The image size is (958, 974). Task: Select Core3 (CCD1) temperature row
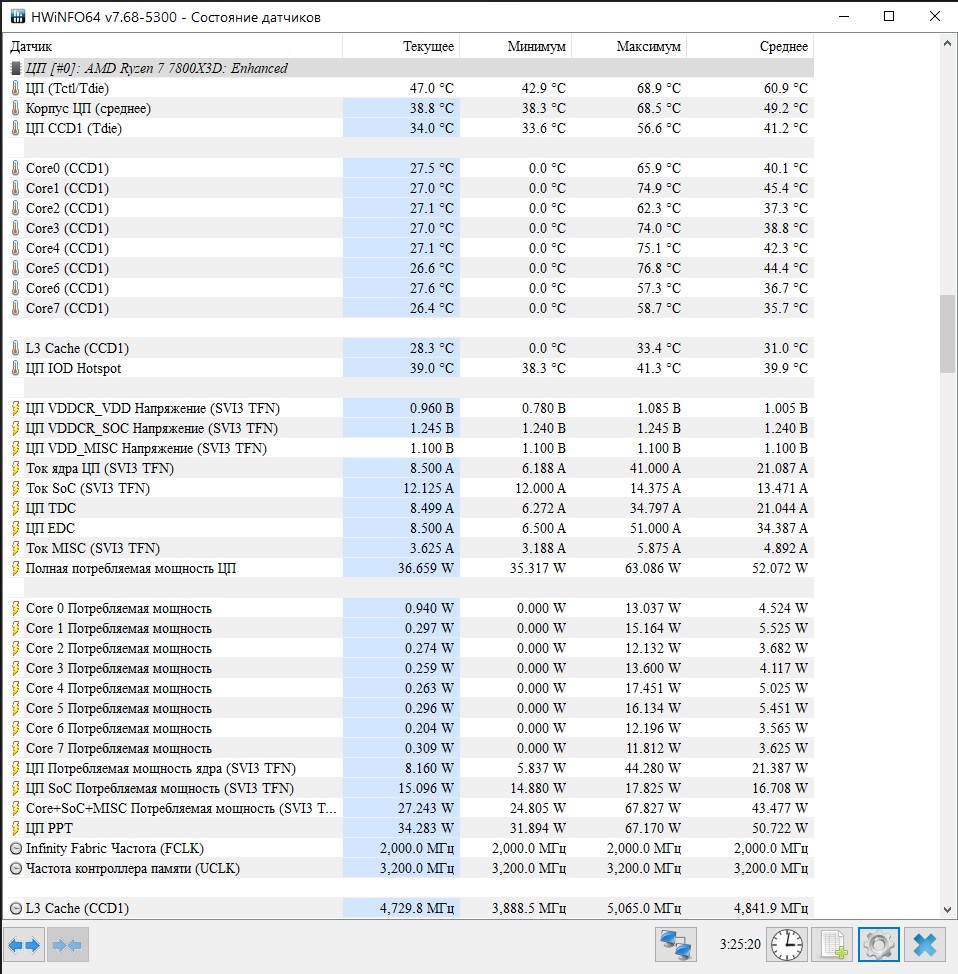point(411,229)
